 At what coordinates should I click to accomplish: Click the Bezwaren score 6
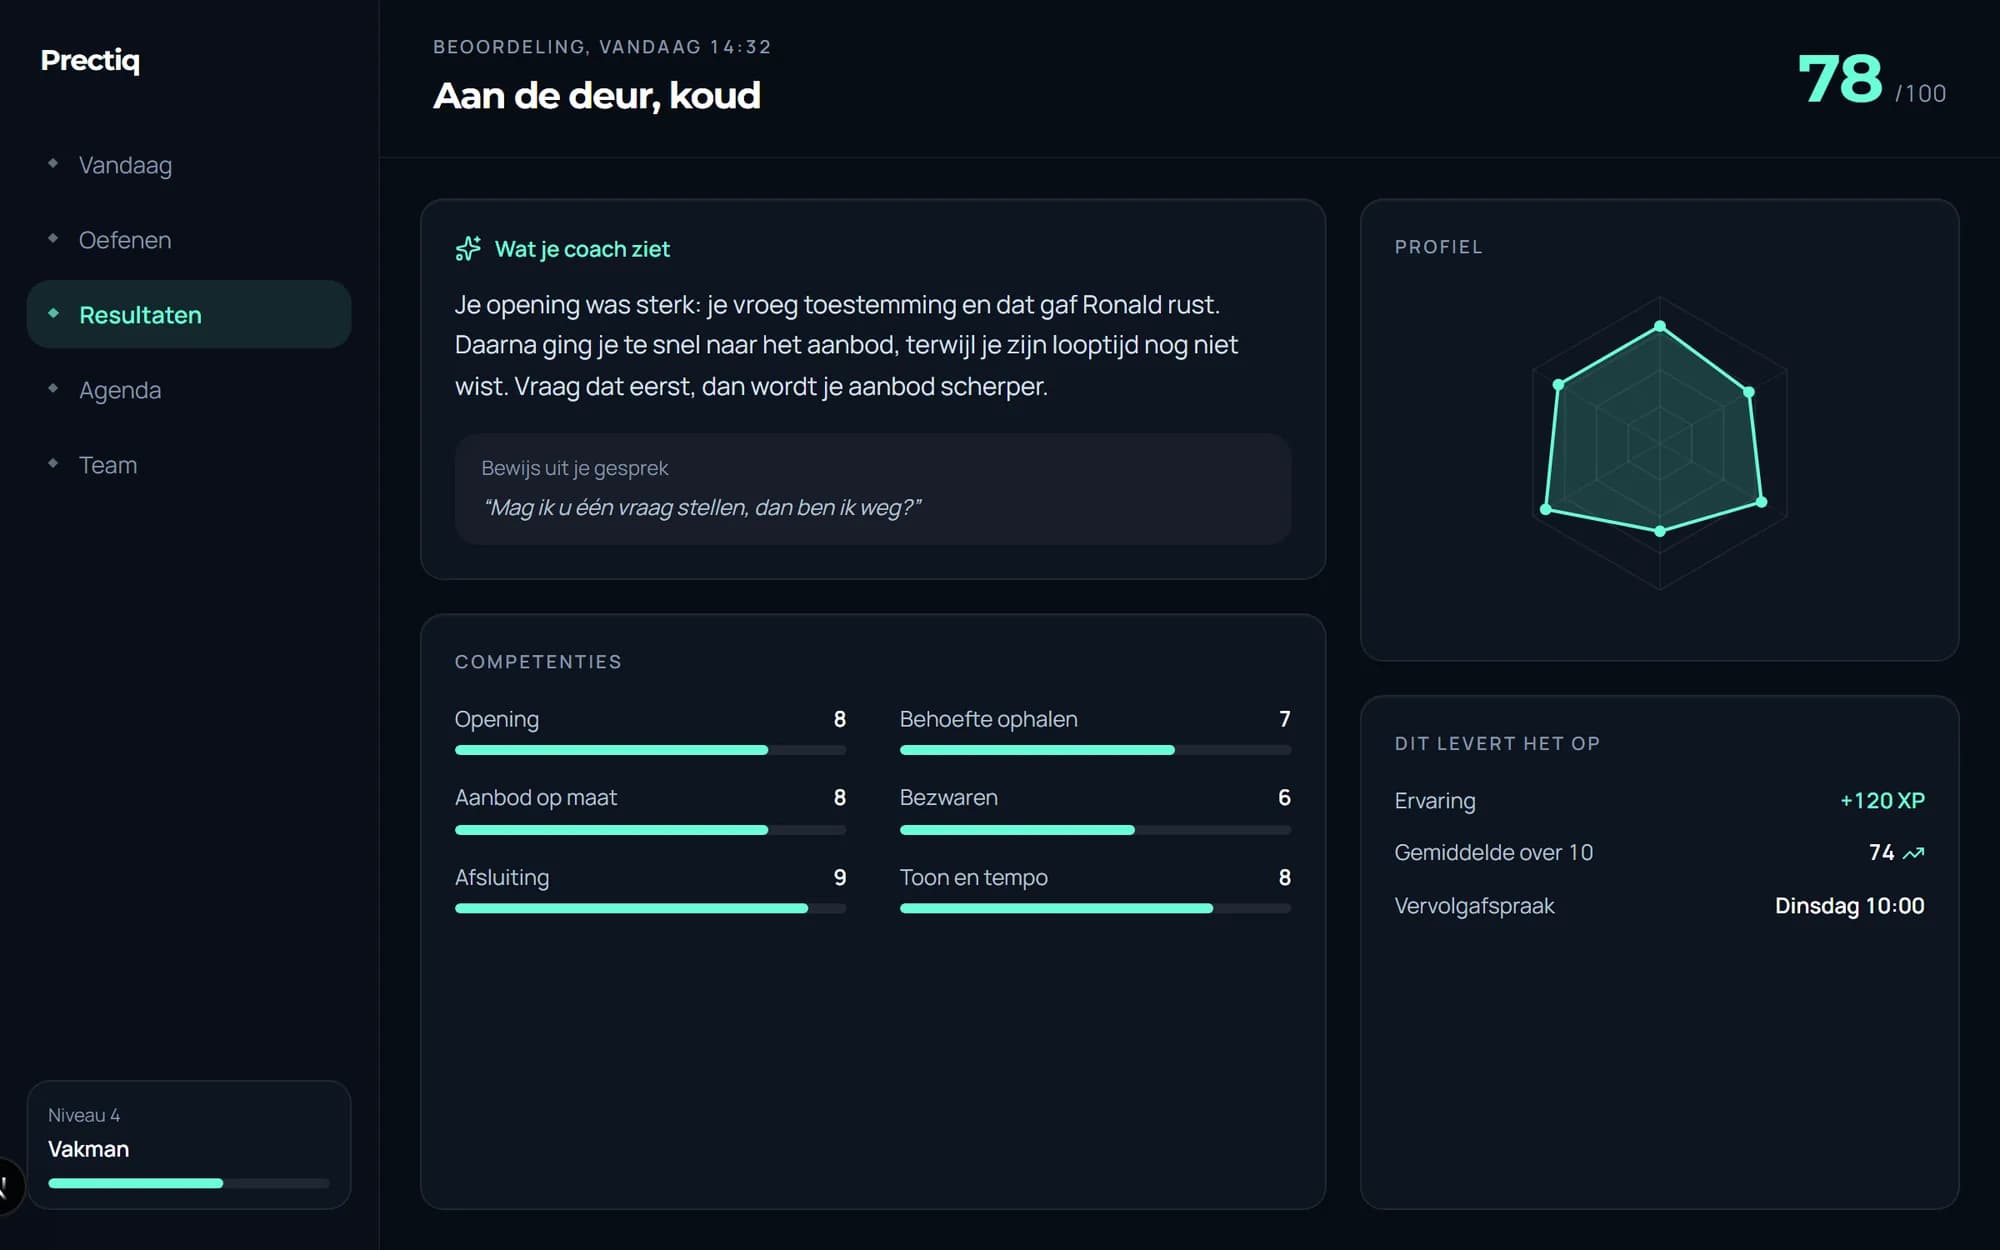pos(1284,797)
